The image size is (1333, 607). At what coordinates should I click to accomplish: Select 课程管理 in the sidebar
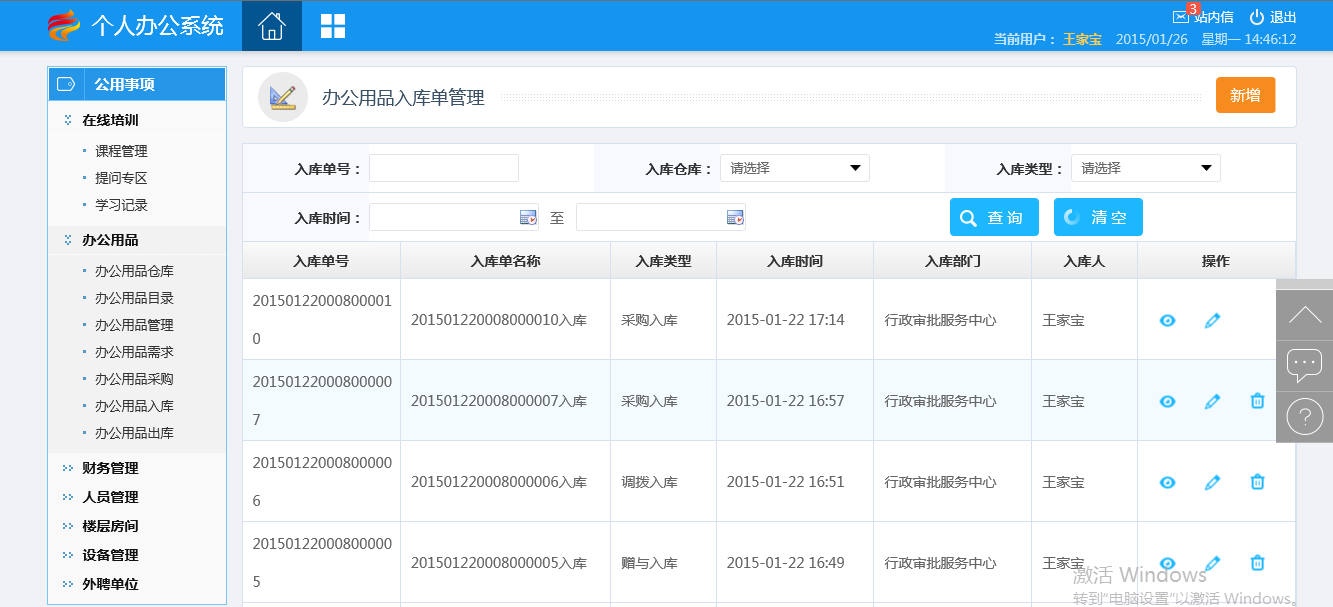[x=121, y=151]
